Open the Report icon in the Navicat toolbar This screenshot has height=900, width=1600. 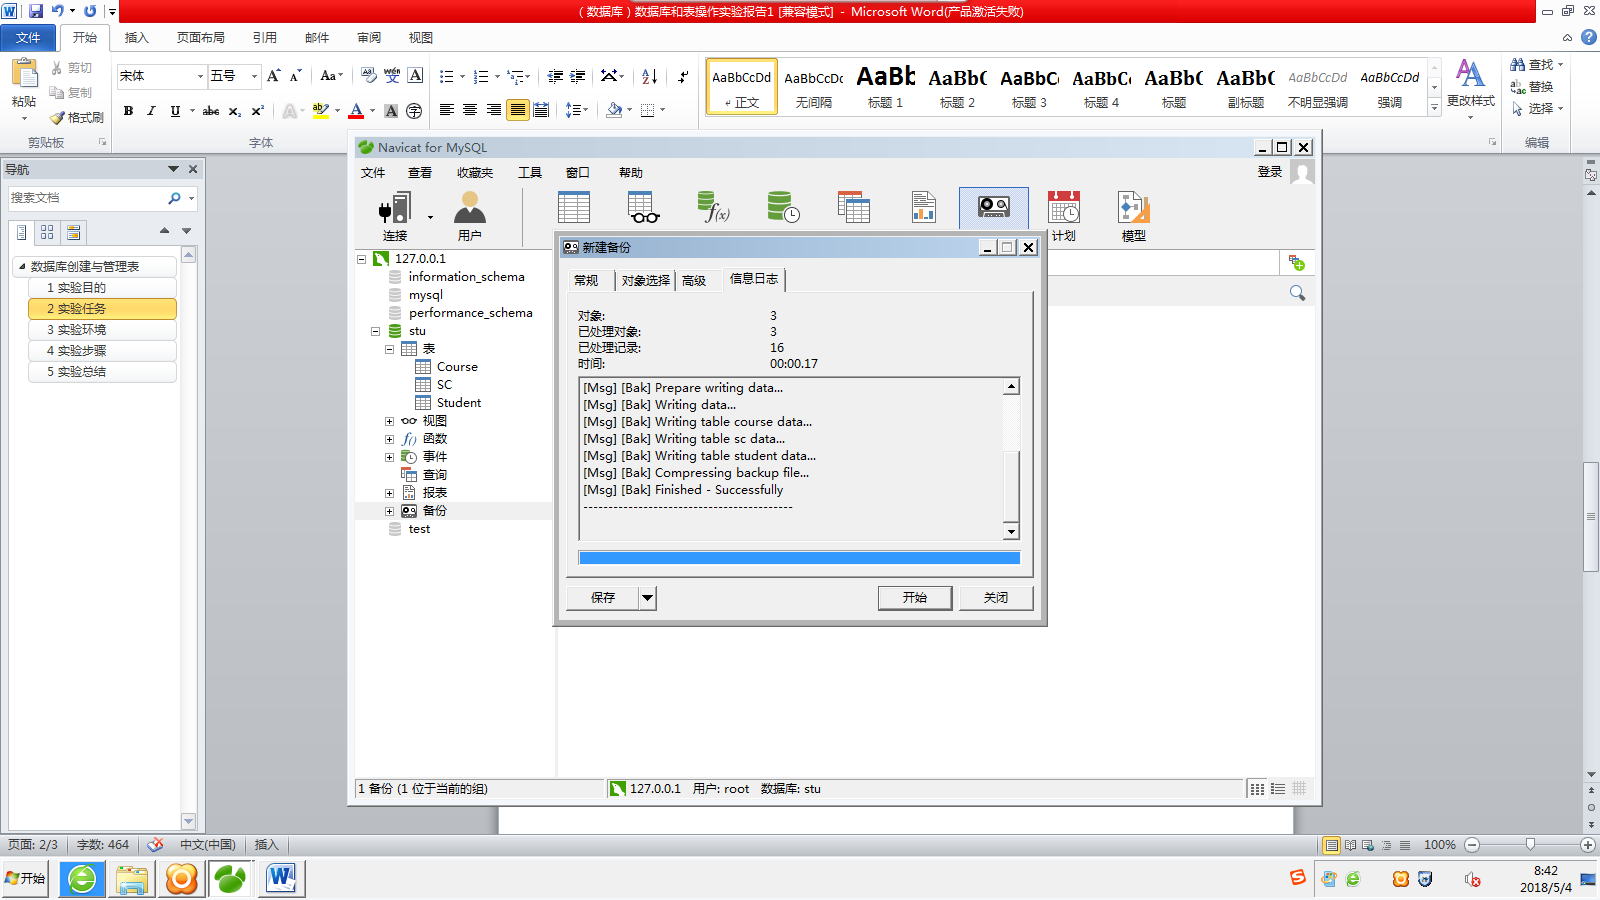tap(923, 207)
